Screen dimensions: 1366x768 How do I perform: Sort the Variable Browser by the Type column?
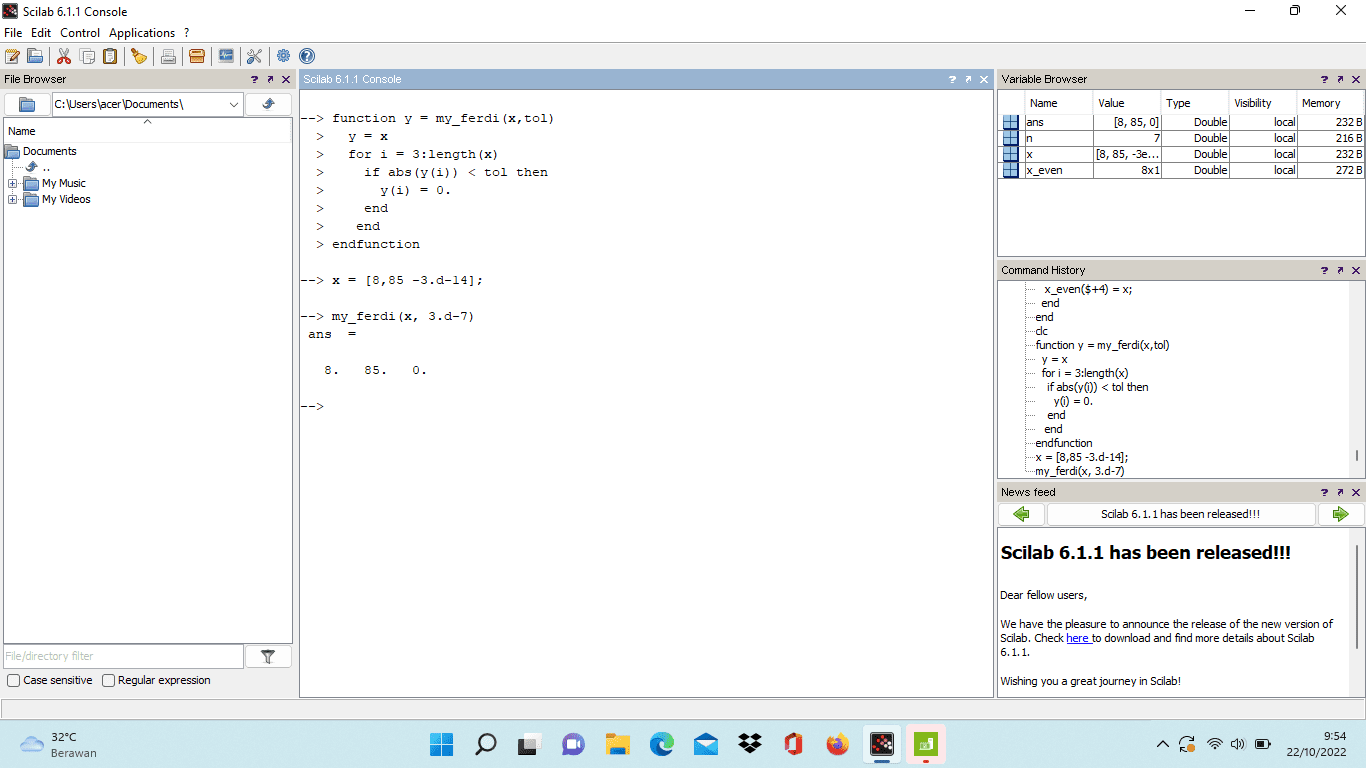(1195, 103)
